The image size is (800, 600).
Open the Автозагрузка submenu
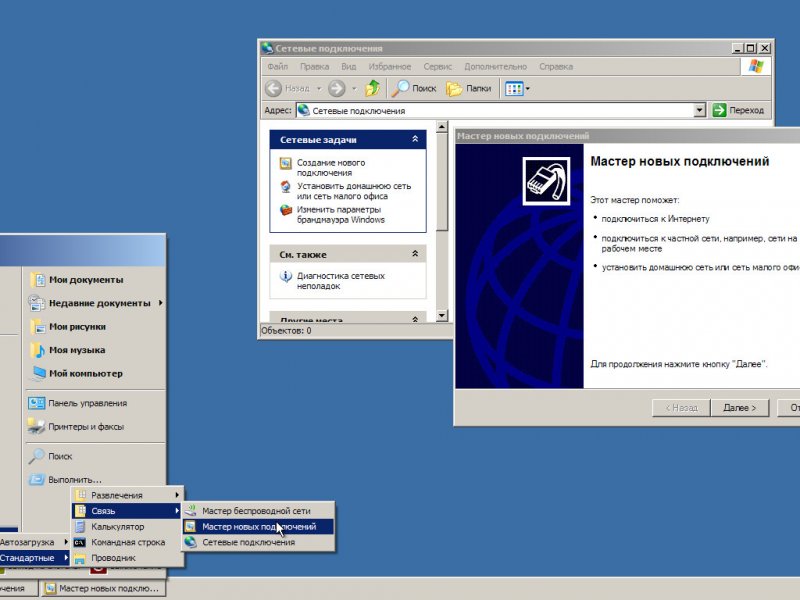coord(34,542)
